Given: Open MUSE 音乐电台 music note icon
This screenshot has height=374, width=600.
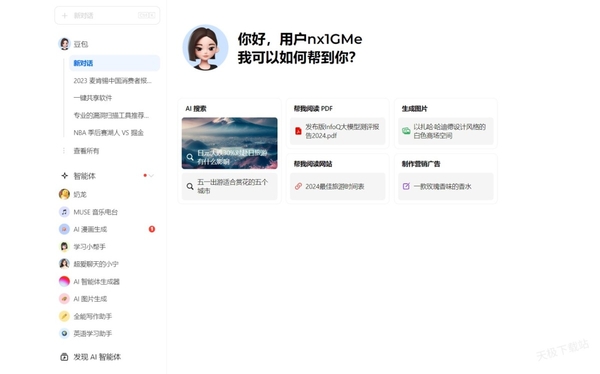Looking at the screenshot, I should [64, 212].
